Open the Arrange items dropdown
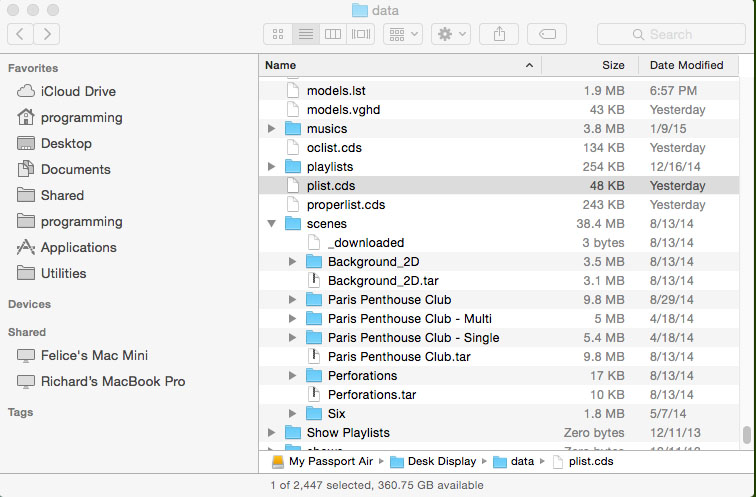Viewport: 756px width, 497px height. pos(404,34)
